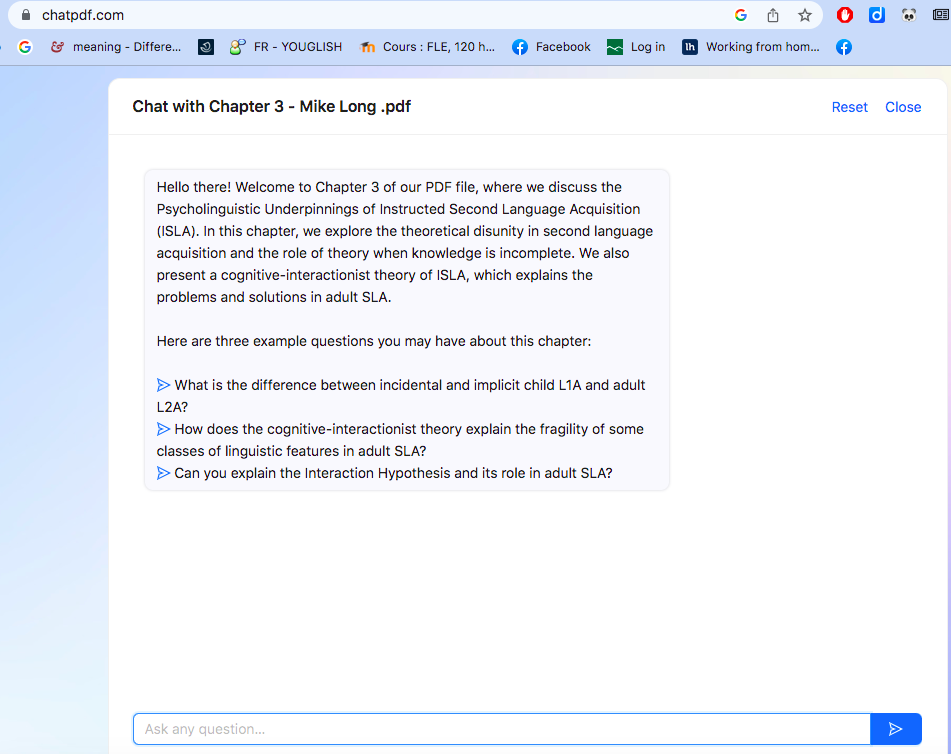The image size is (951, 754).
Task: Close the chat with Chapter 3 PDF
Action: click(902, 107)
